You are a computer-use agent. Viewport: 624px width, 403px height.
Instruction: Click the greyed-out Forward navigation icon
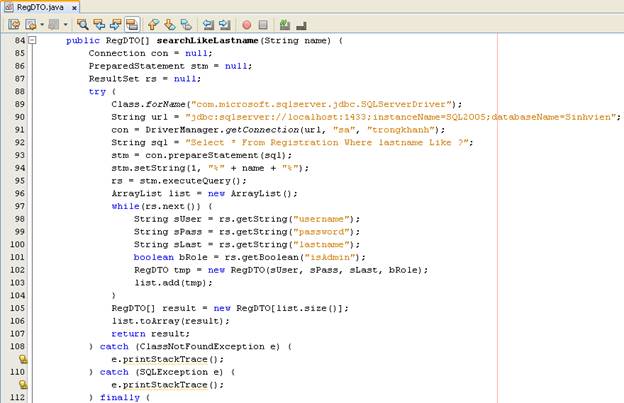pos(54,25)
